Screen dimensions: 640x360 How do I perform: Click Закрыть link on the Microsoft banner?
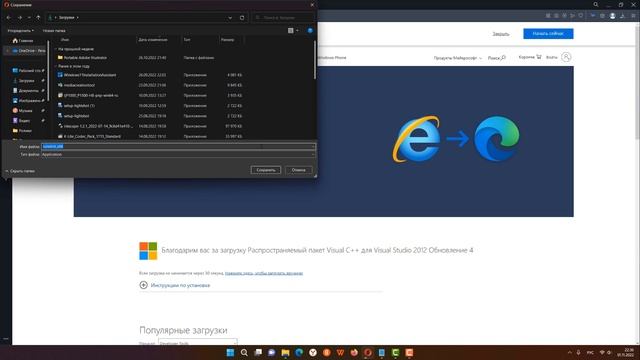[x=500, y=34]
